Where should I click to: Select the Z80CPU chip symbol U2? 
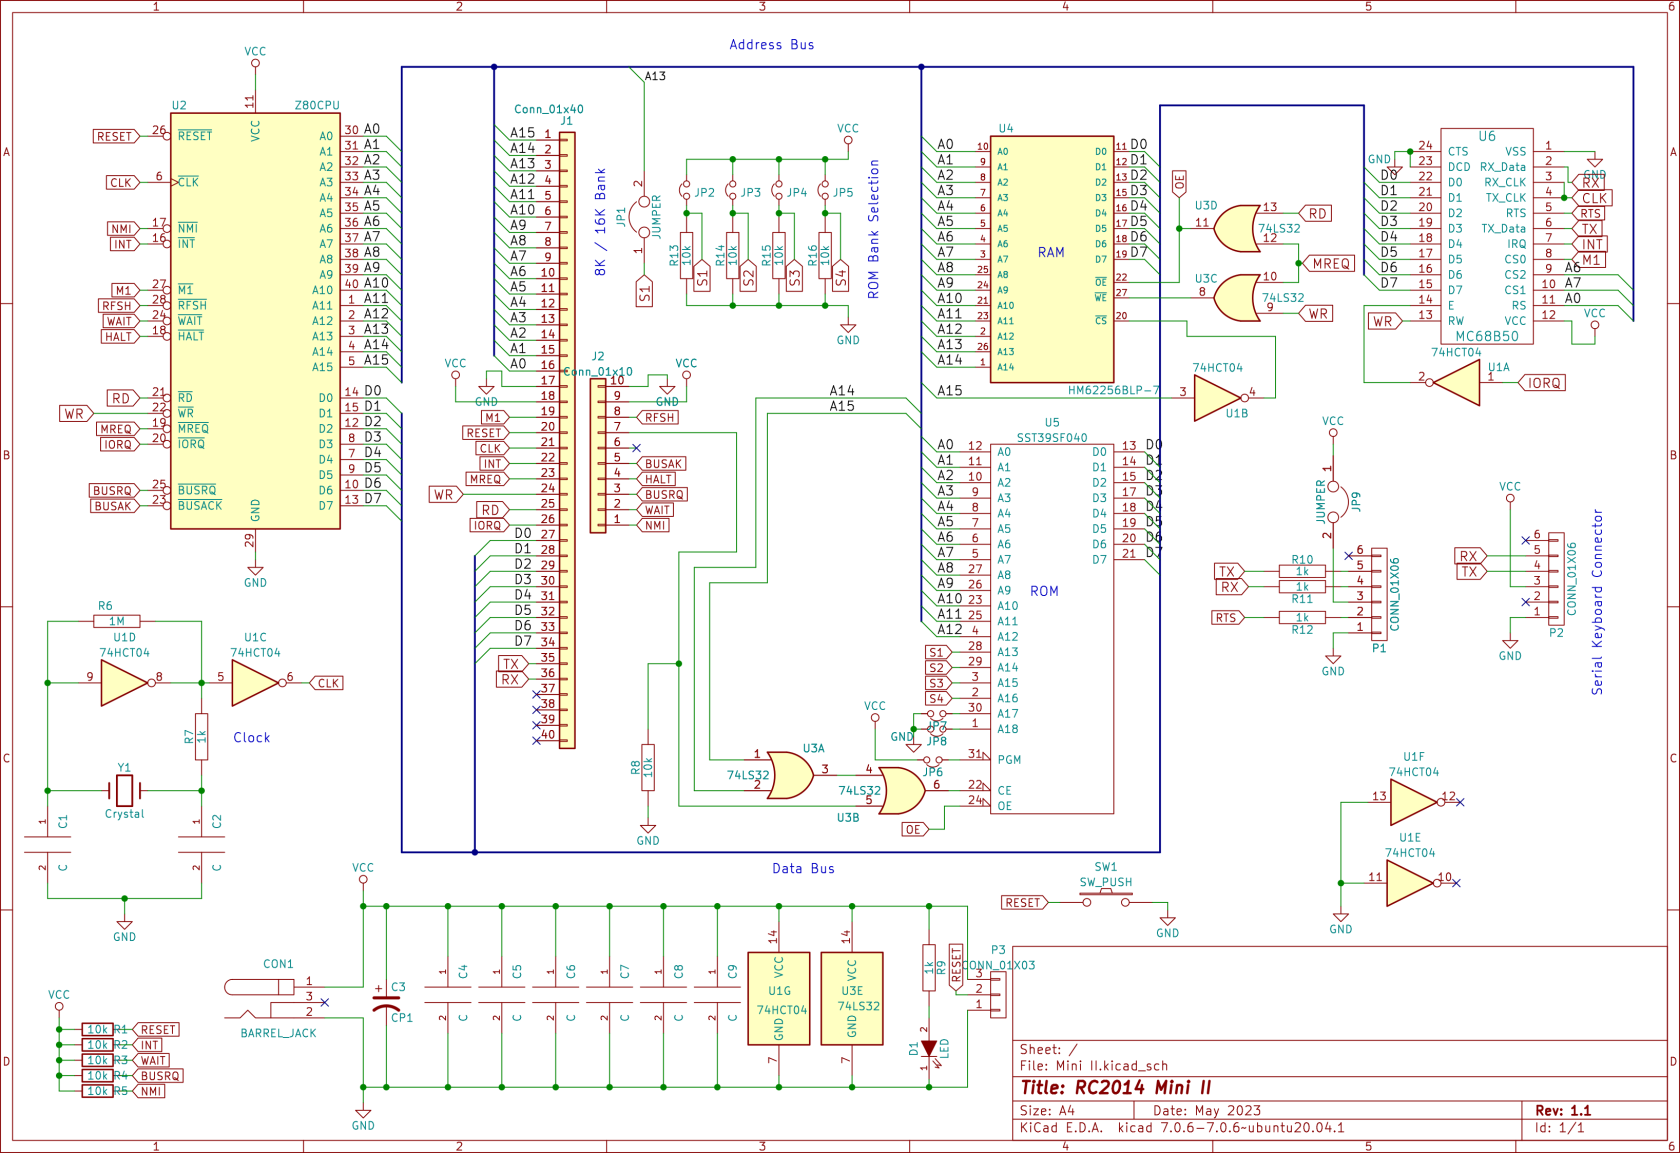pos(255,320)
